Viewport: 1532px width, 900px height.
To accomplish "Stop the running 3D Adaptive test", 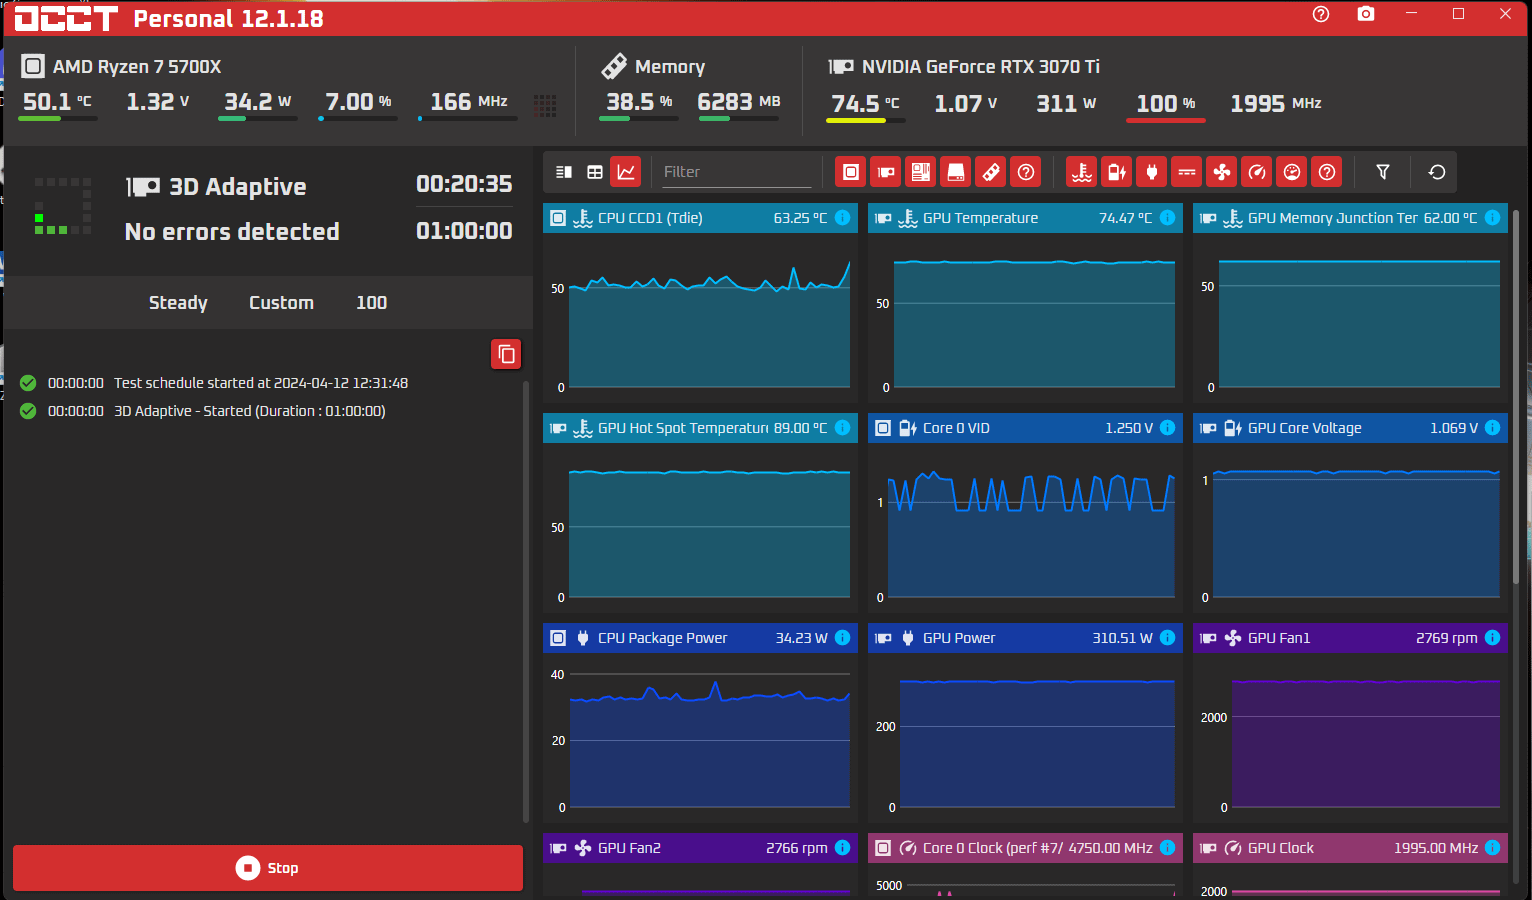I will click(268, 868).
